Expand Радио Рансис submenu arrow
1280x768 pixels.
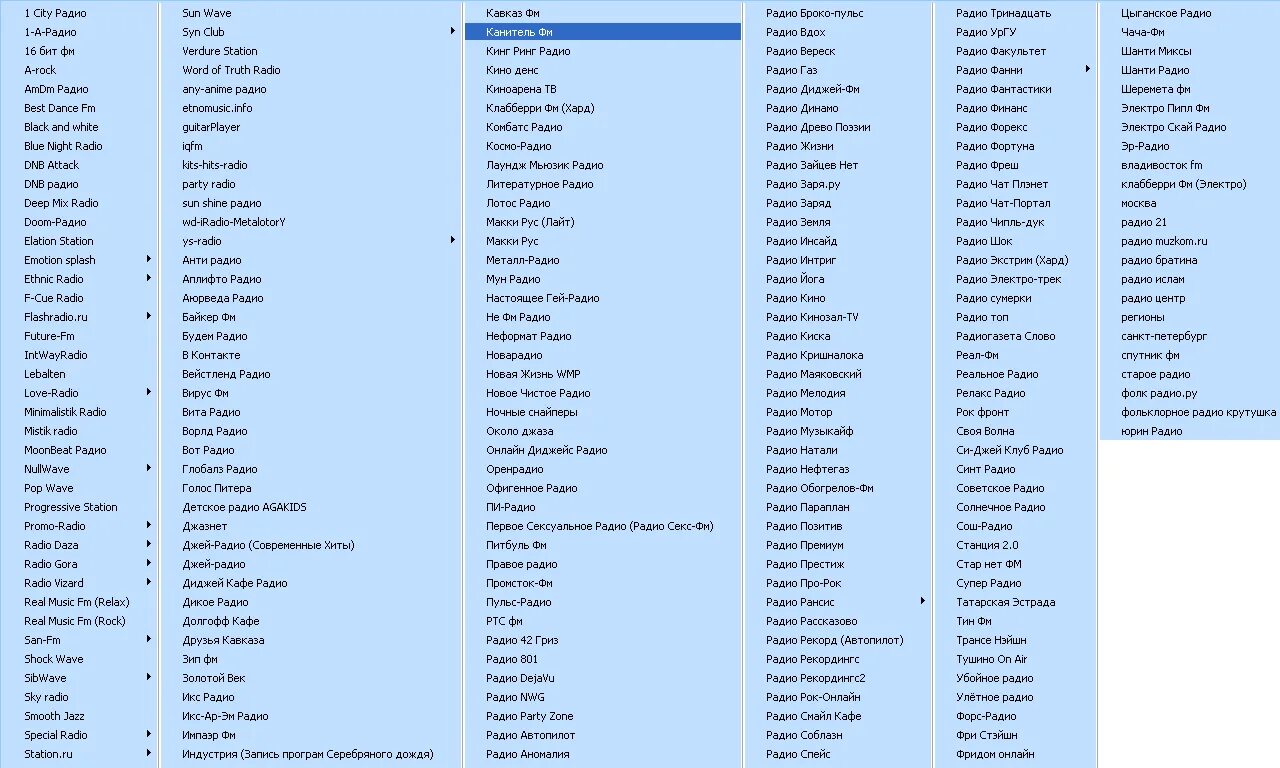[923, 602]
